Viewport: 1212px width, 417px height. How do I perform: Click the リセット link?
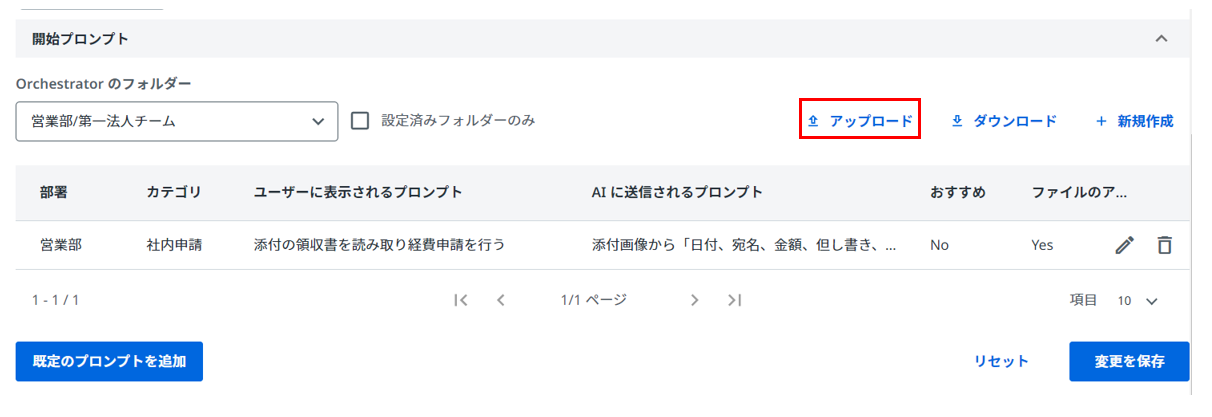[1002, 361]
